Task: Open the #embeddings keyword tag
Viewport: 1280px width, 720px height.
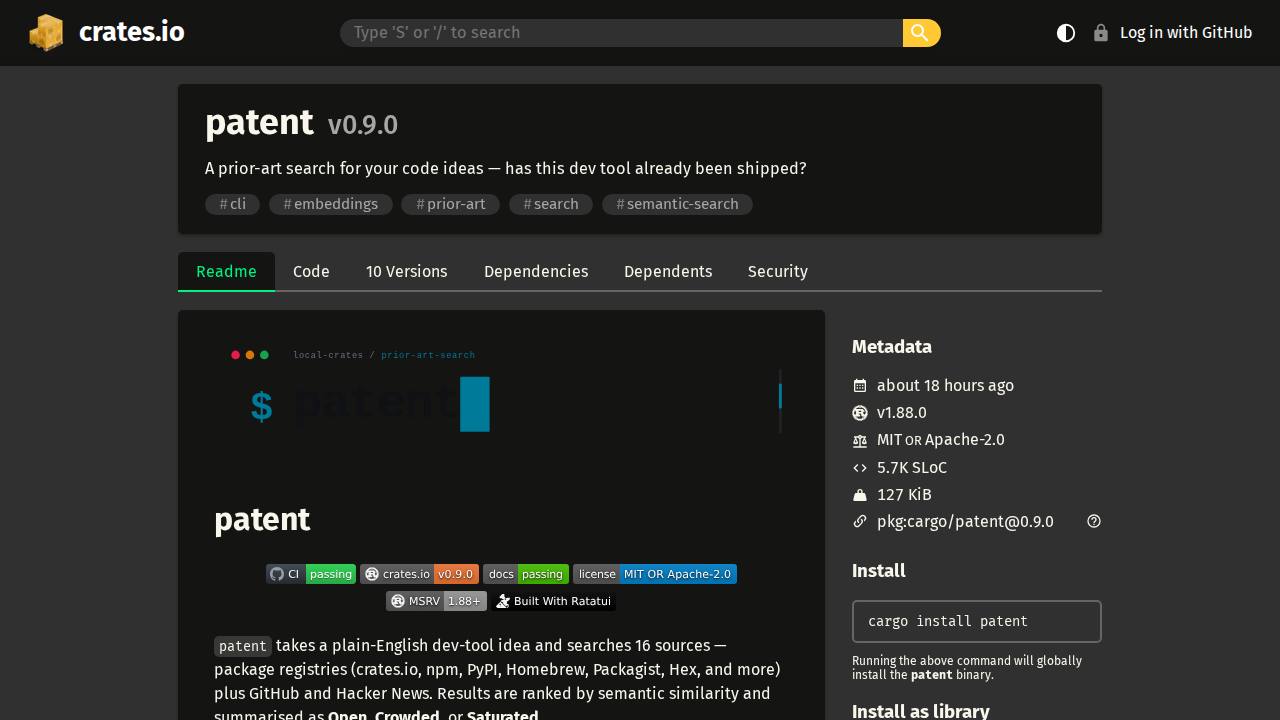Action: pos(330,204)
